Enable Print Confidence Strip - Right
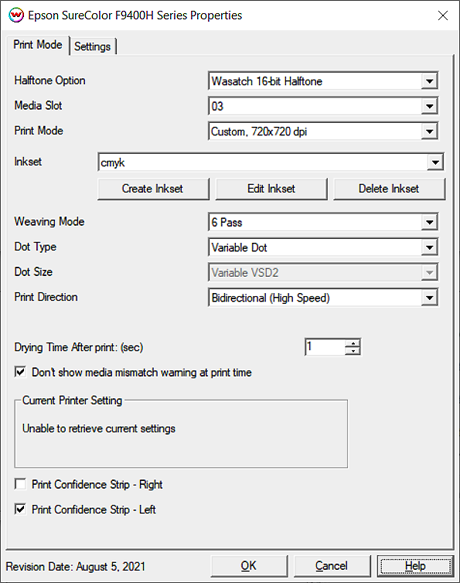This screenshot has height=583, width=460. (x=20, y=484)
